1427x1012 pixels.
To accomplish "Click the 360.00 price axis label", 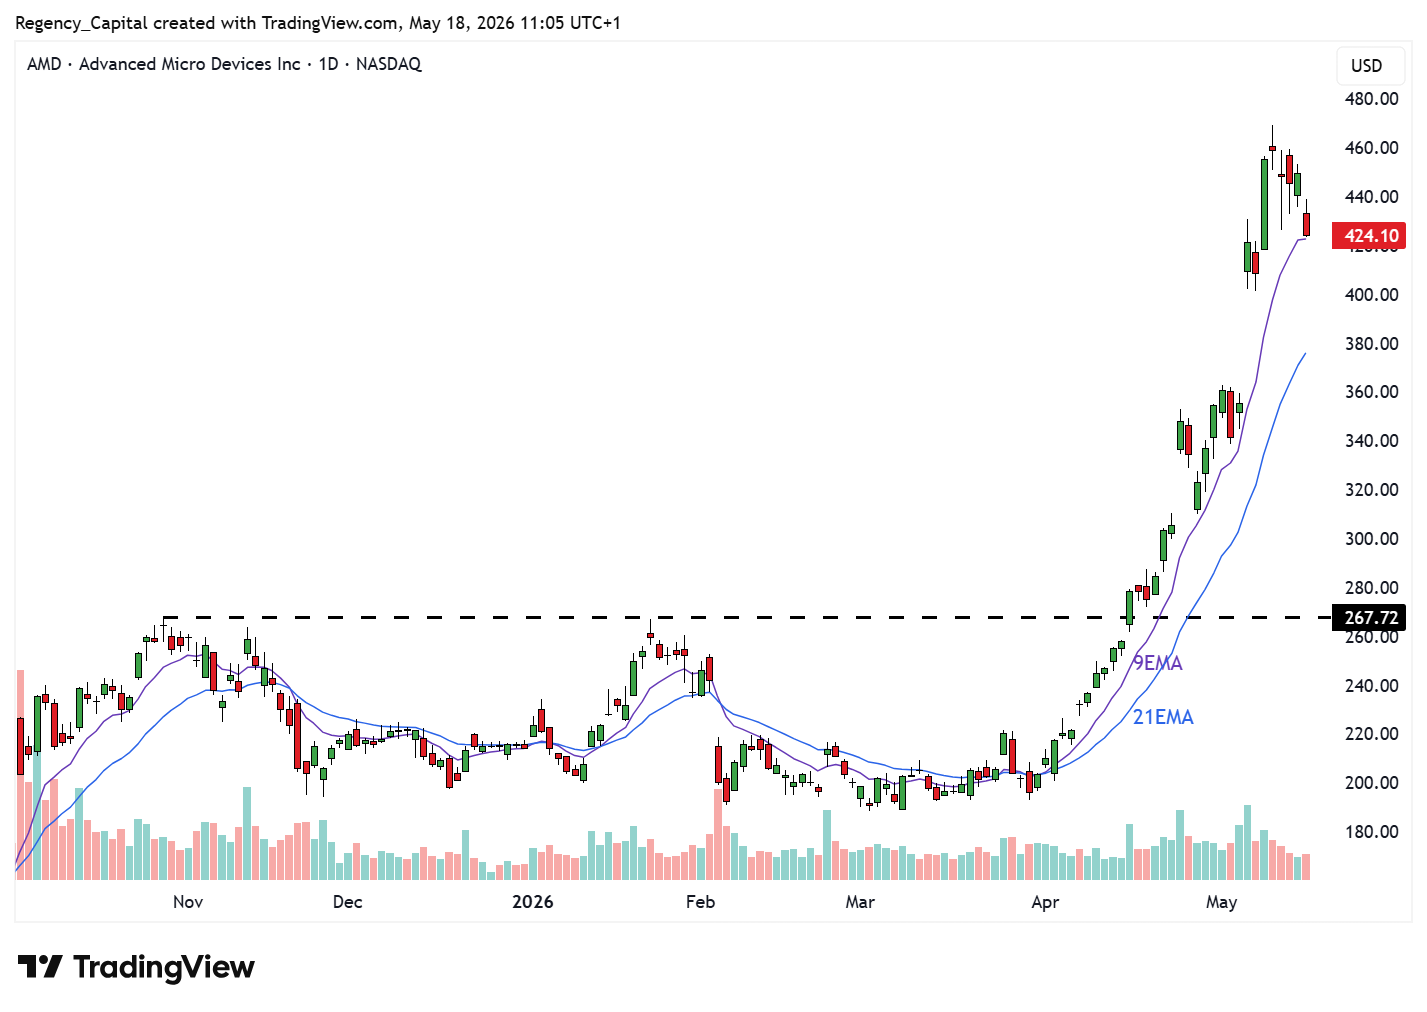I will [1371, 392].
